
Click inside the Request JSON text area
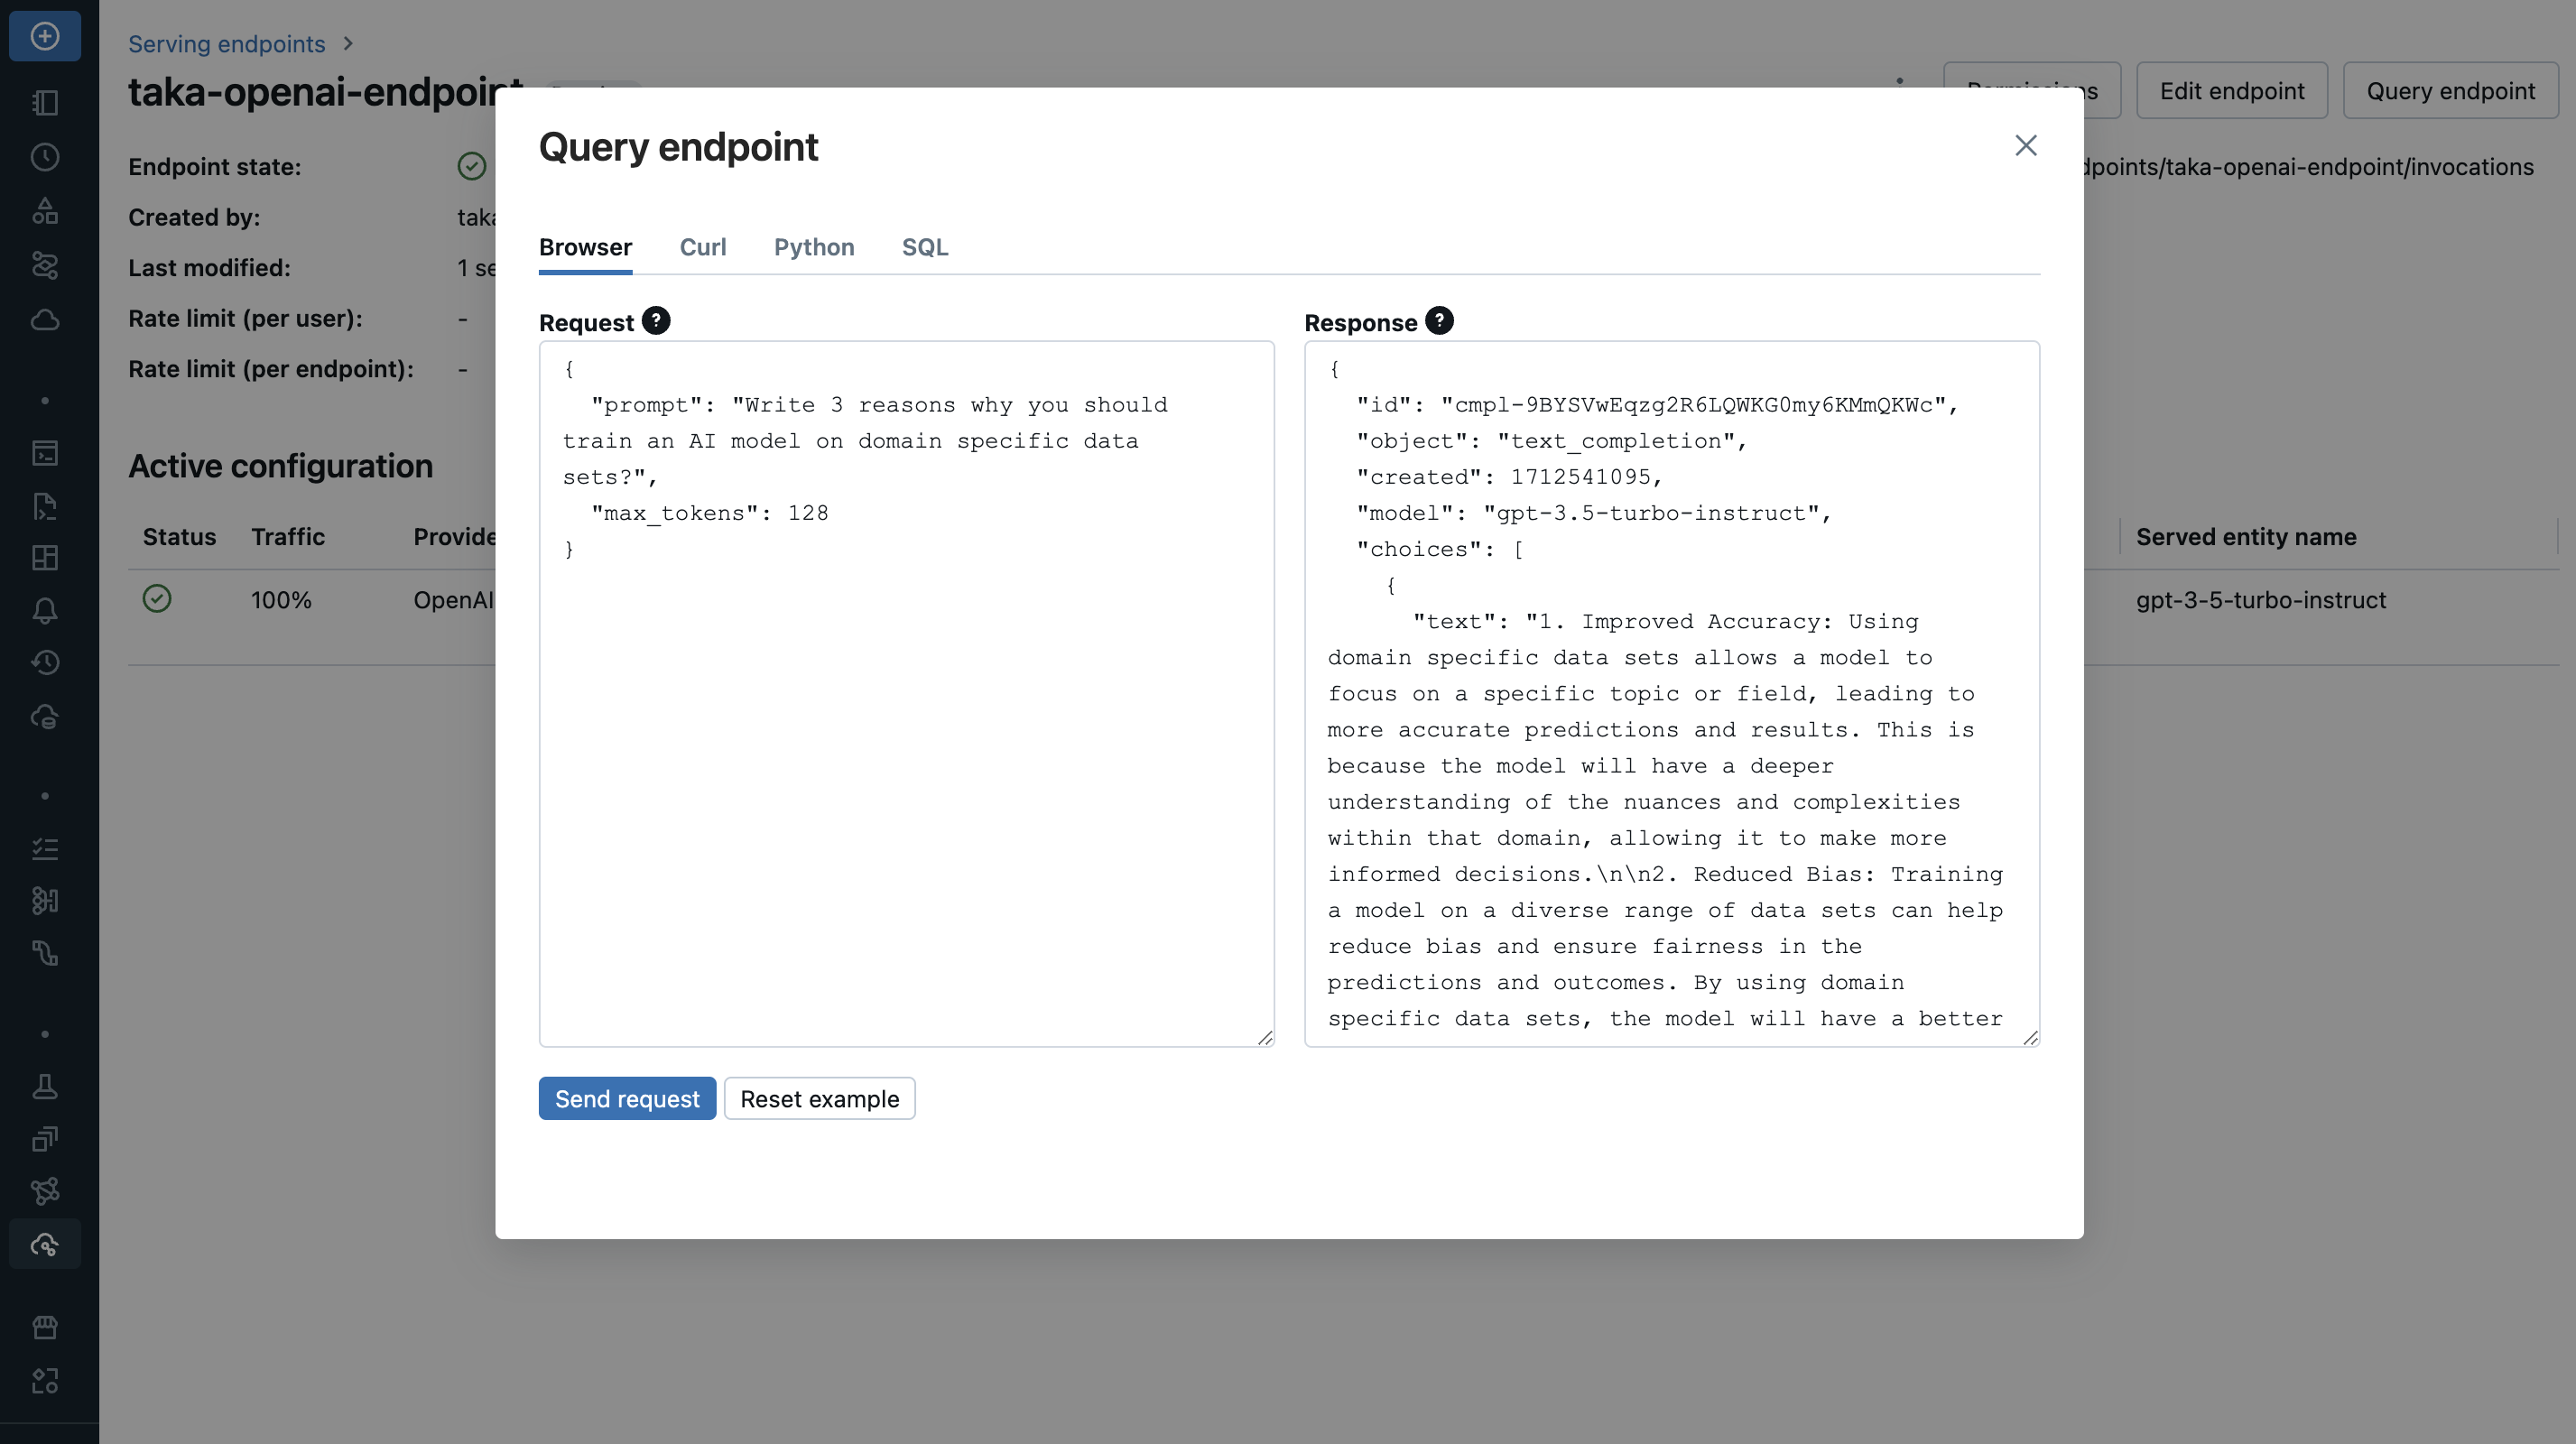click(906, 780)
